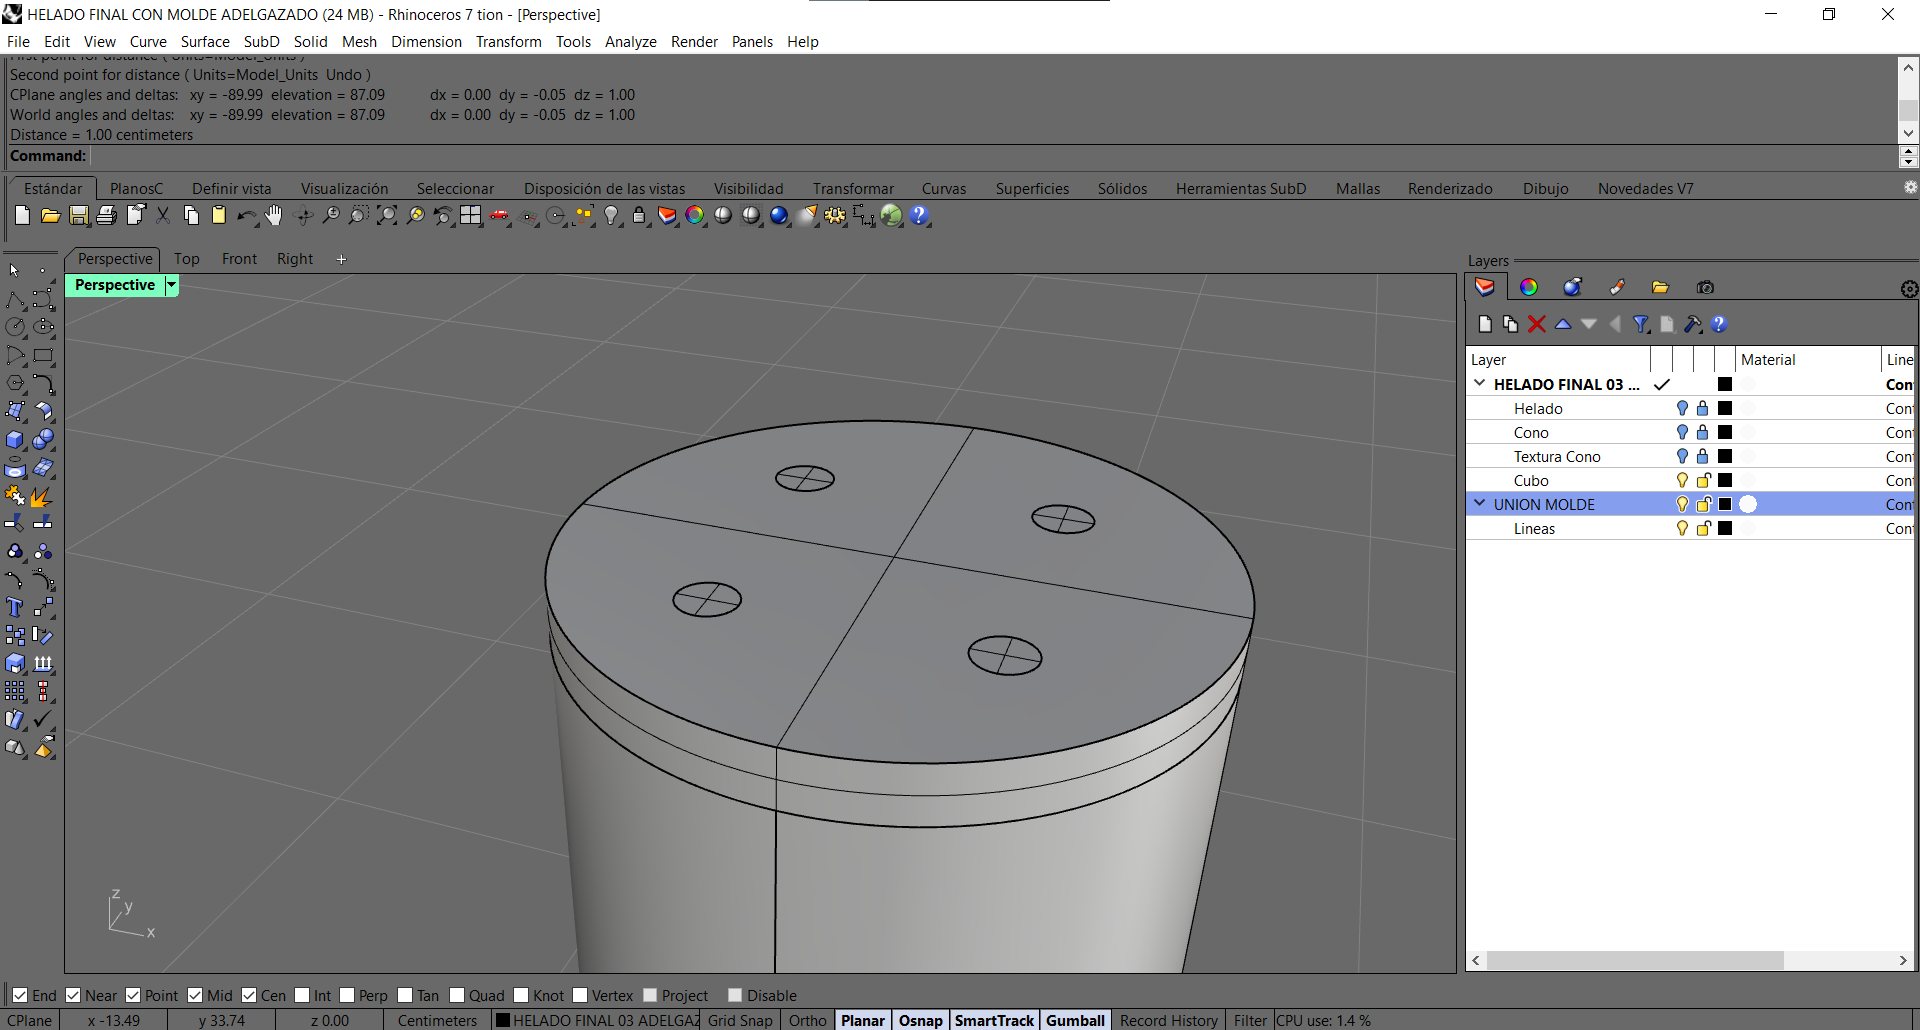Click the blue Help question mark in the main toolbar
Image resolution: width=1920 pixels, height=1030 pixels.
[920, 215]
